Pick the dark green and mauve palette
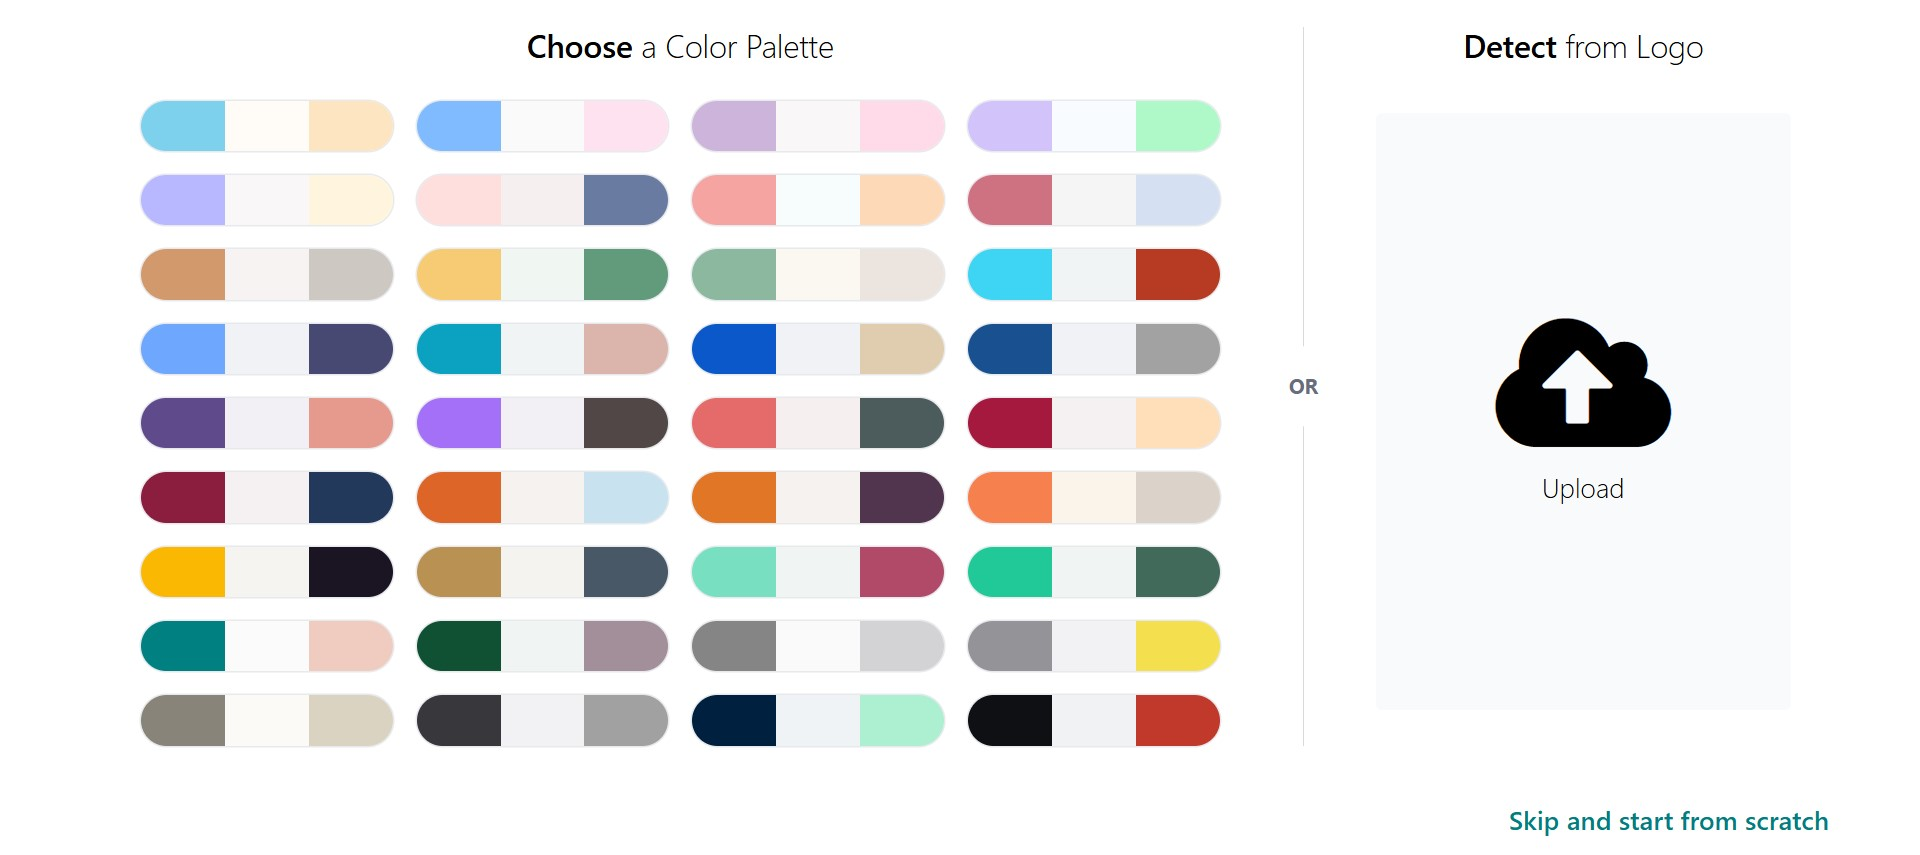1920x855 pixels. click(x=542, y=646)
